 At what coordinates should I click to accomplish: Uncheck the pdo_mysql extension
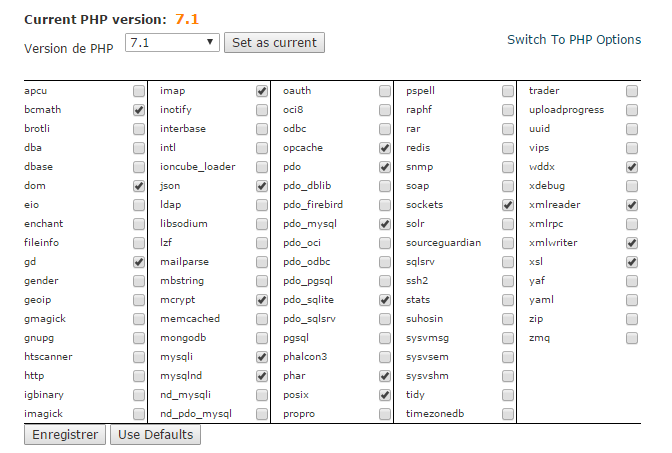(x=385, y=224)
